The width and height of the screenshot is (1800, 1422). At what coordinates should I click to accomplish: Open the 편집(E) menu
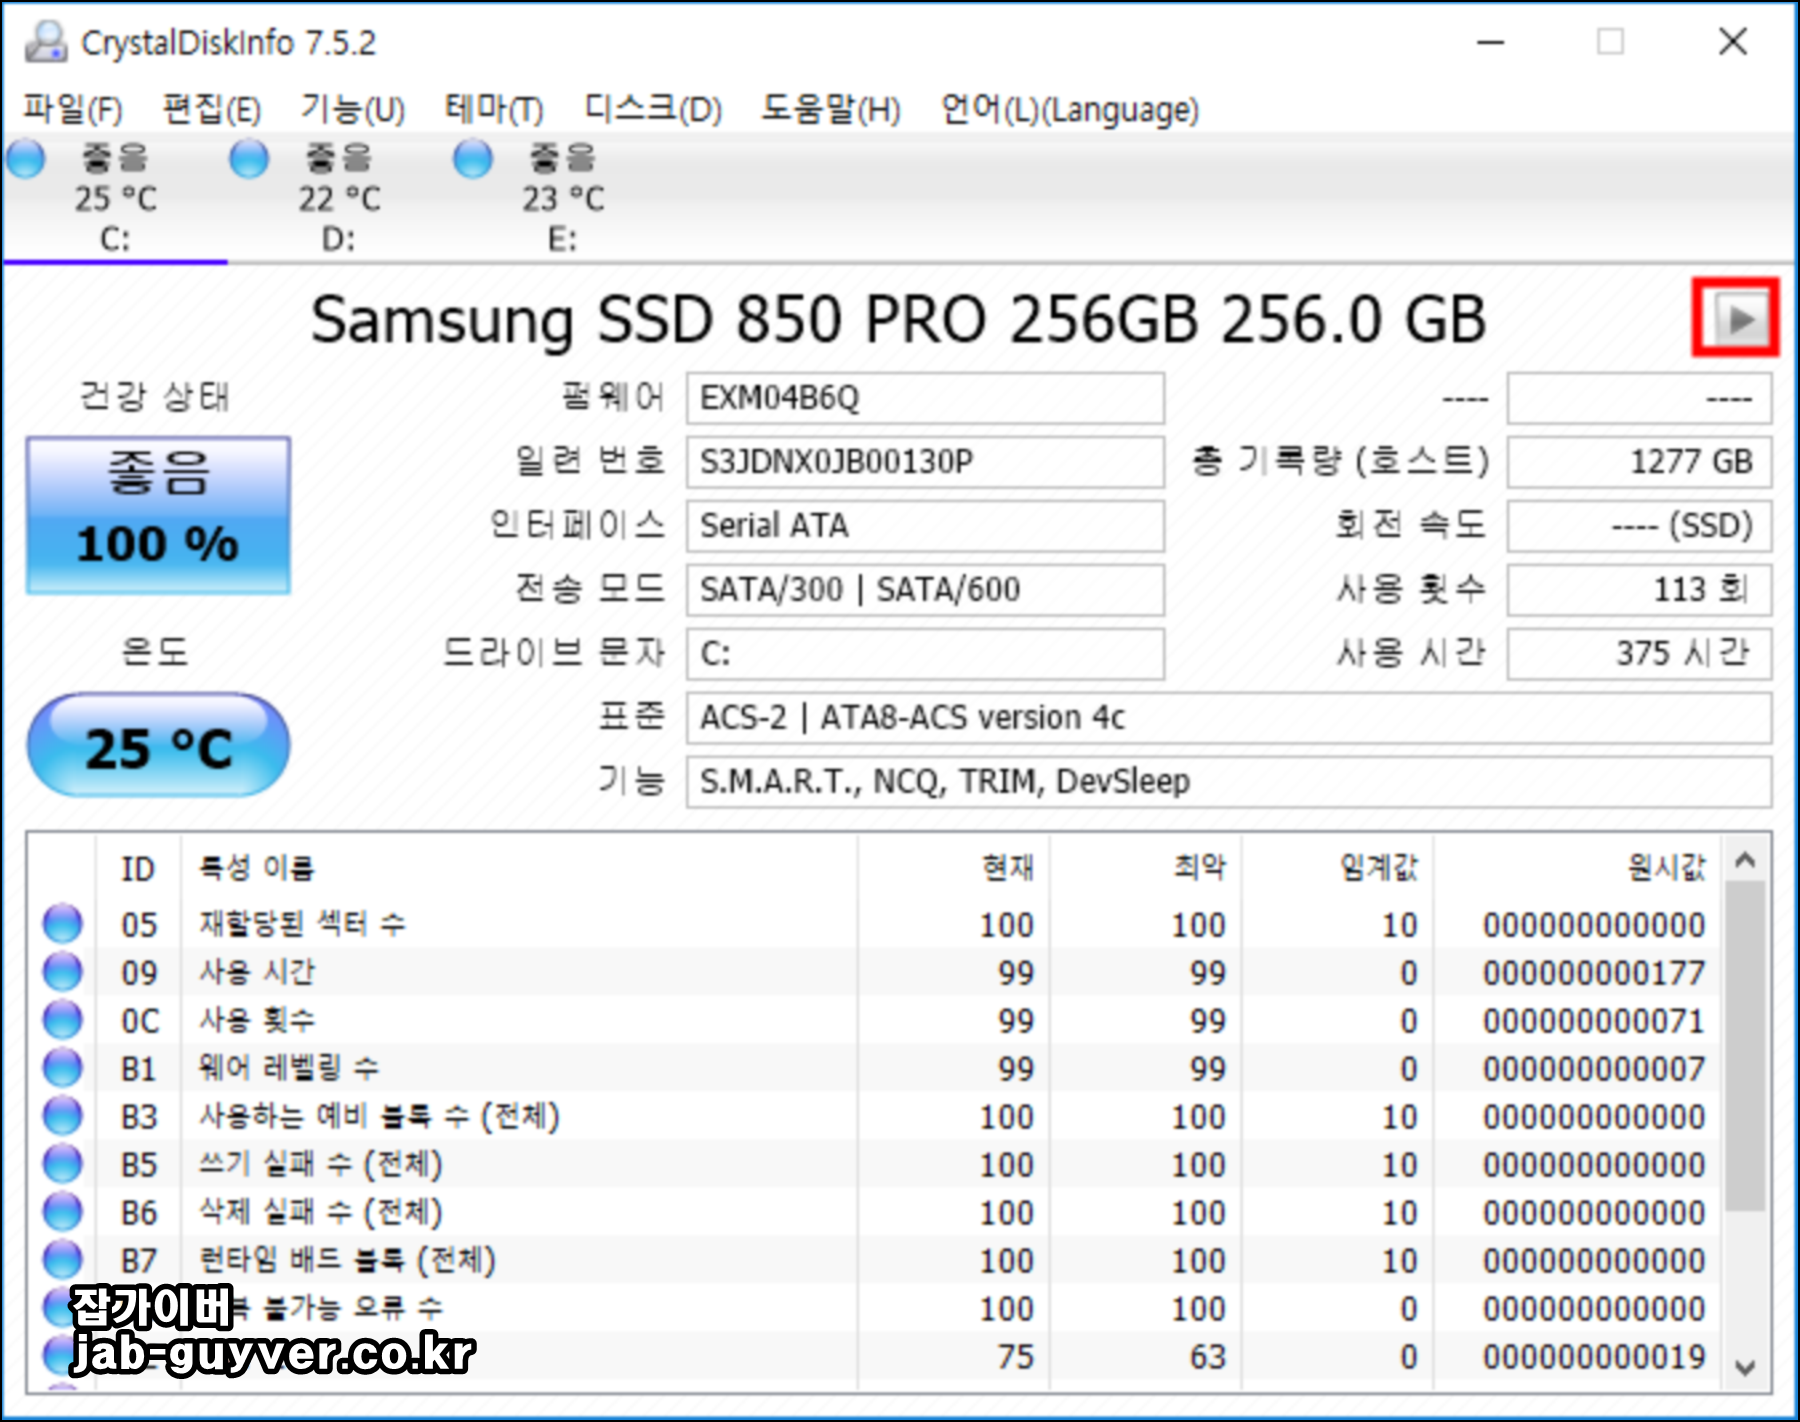[212, 108]
